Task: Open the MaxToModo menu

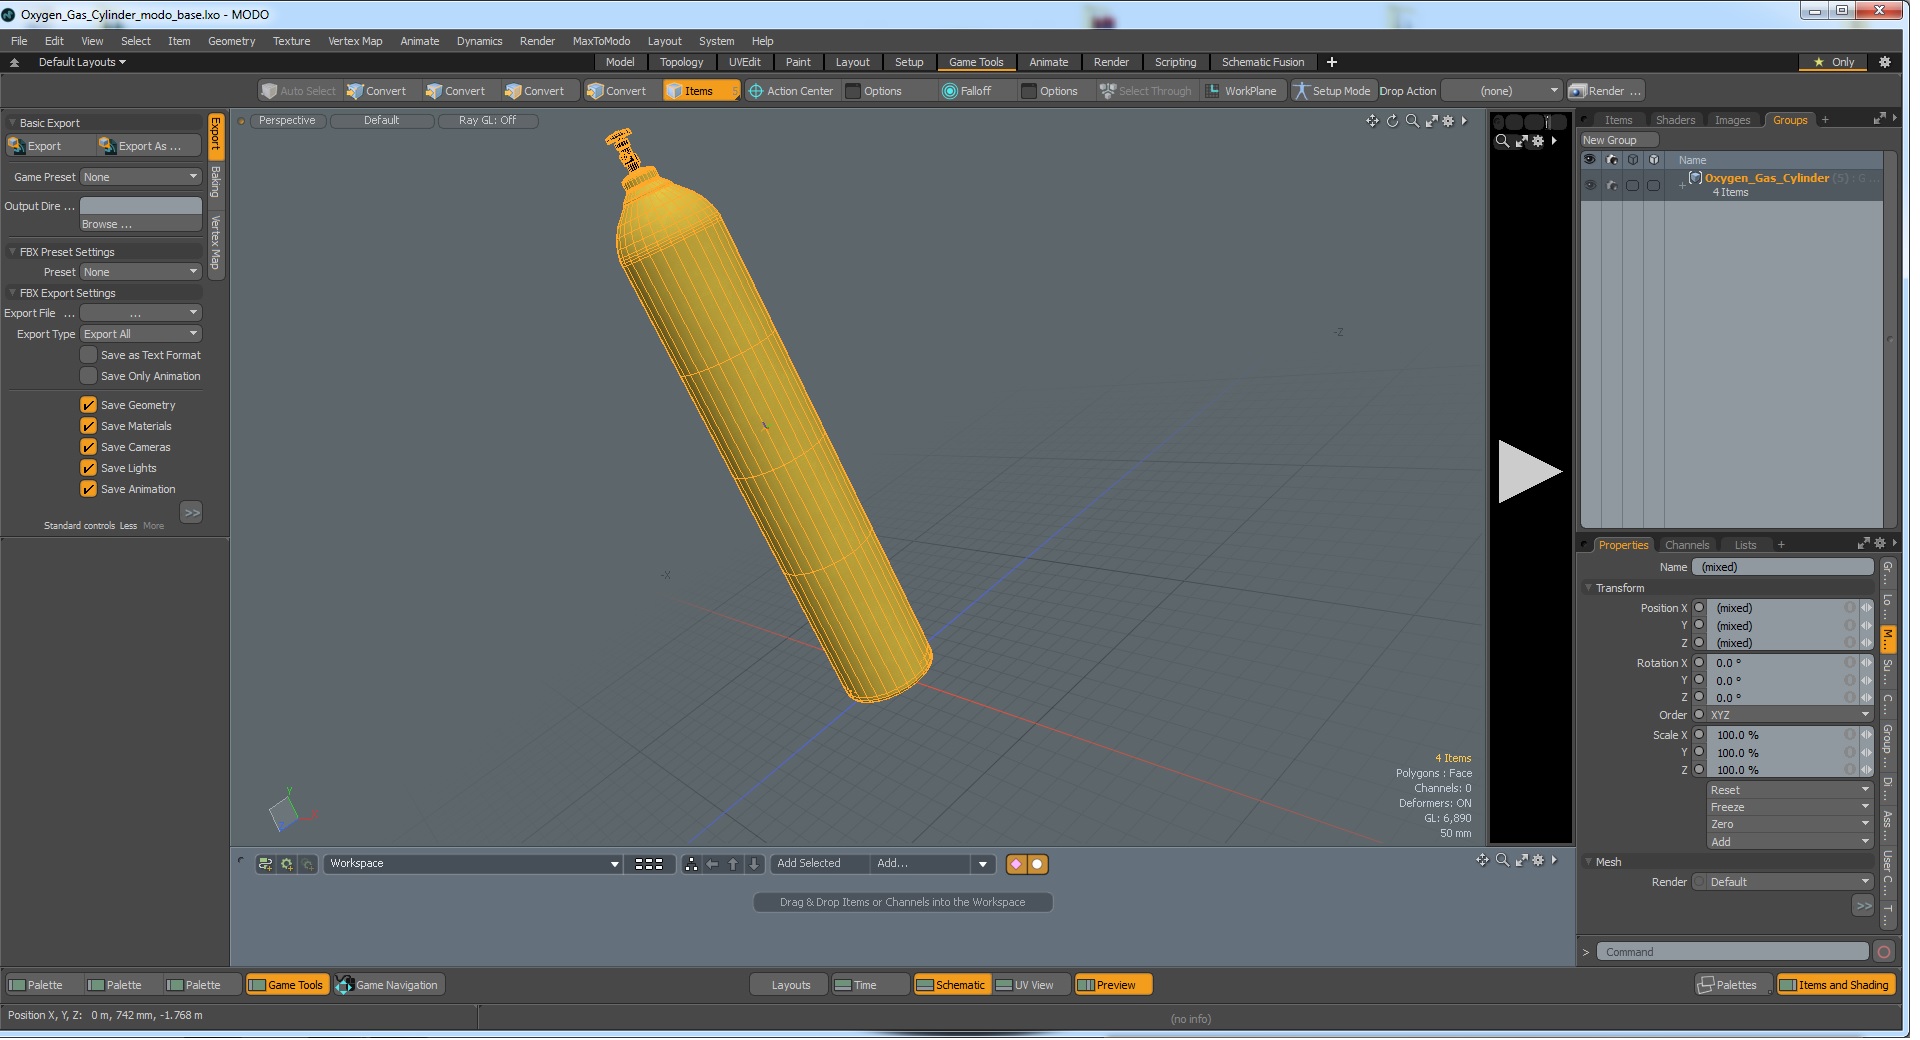Action: coord(601,41)
